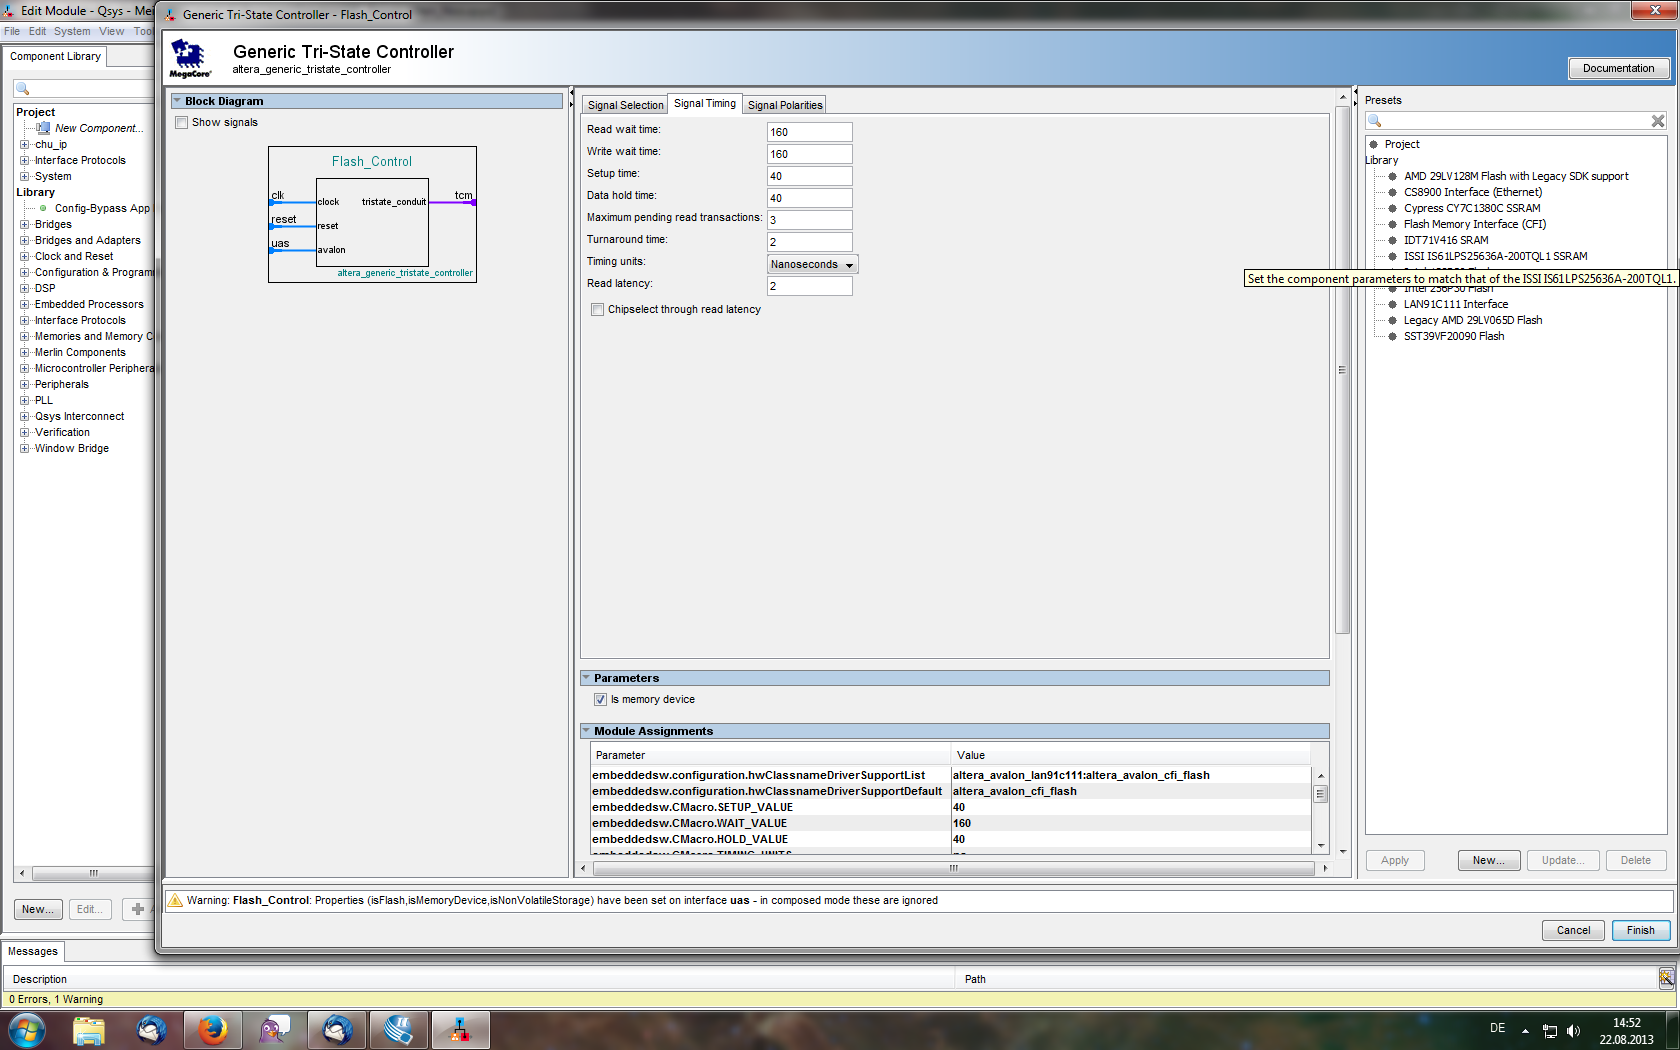Screen dimensions: 1680x1050
Task: Click the Read latency field
Action: pyautogui.click(x=809, y=286)
